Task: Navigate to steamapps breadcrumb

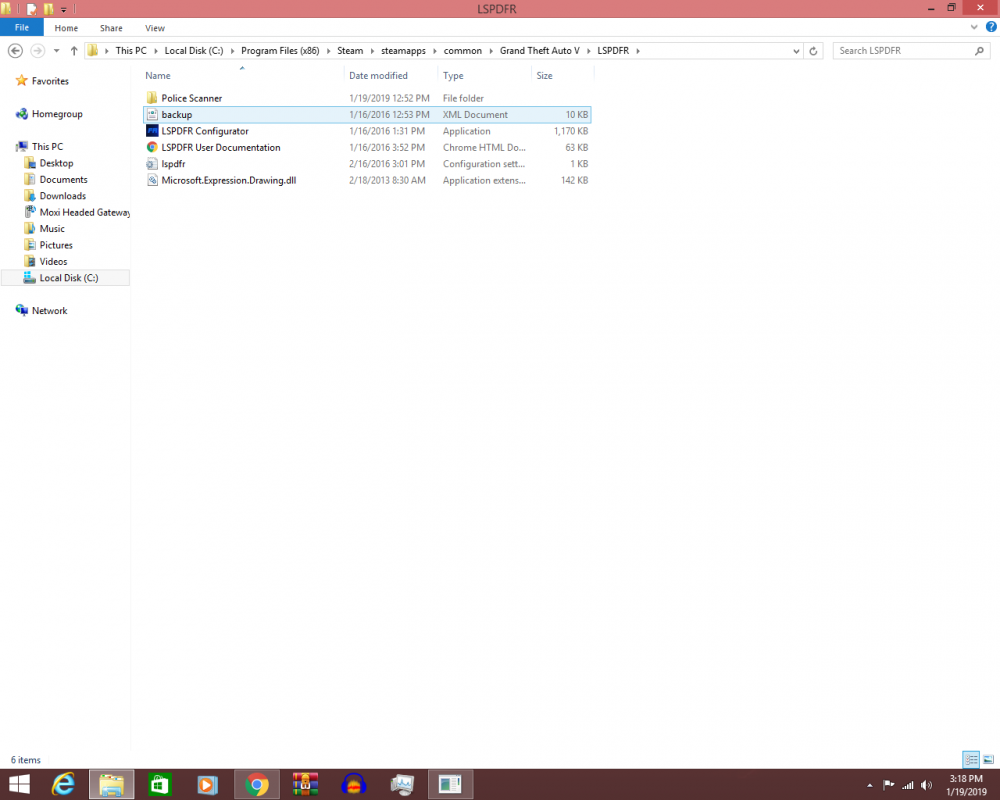Action: coord(403,51)
